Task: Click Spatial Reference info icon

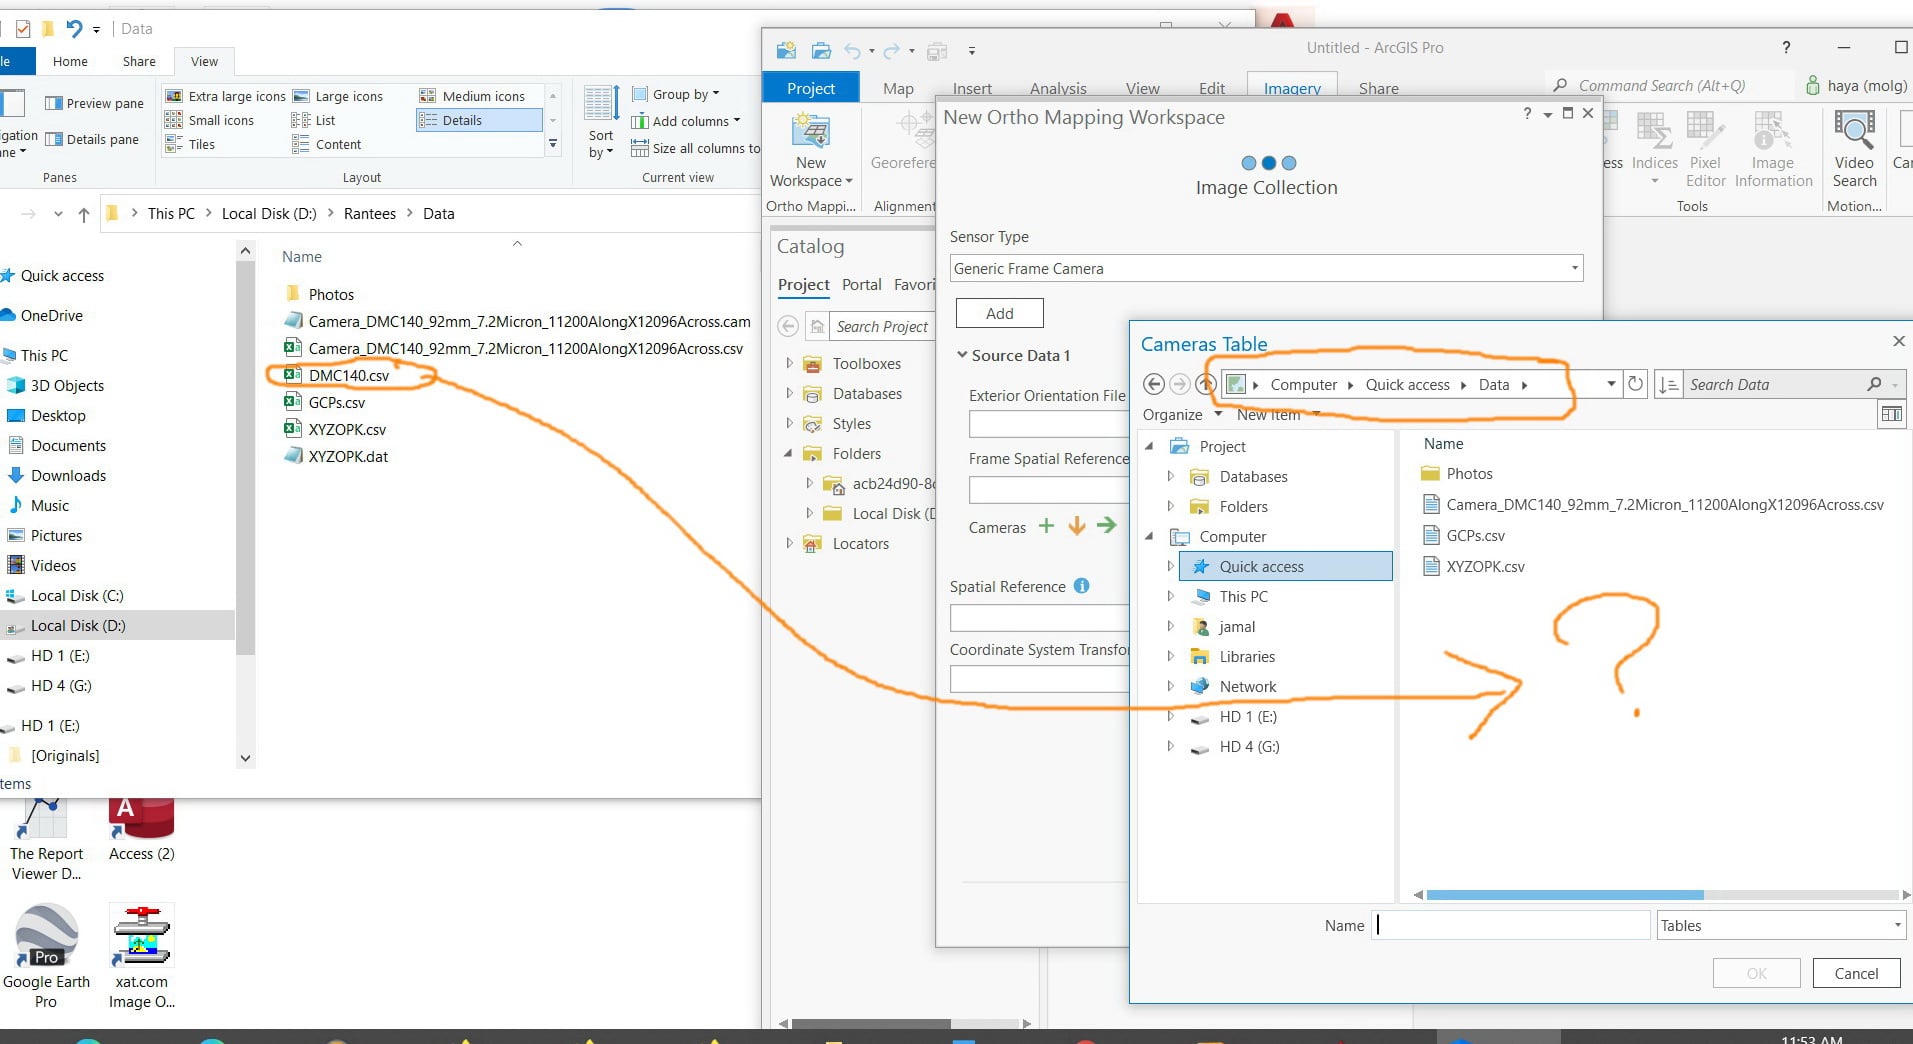Action: pos(1081,586)
